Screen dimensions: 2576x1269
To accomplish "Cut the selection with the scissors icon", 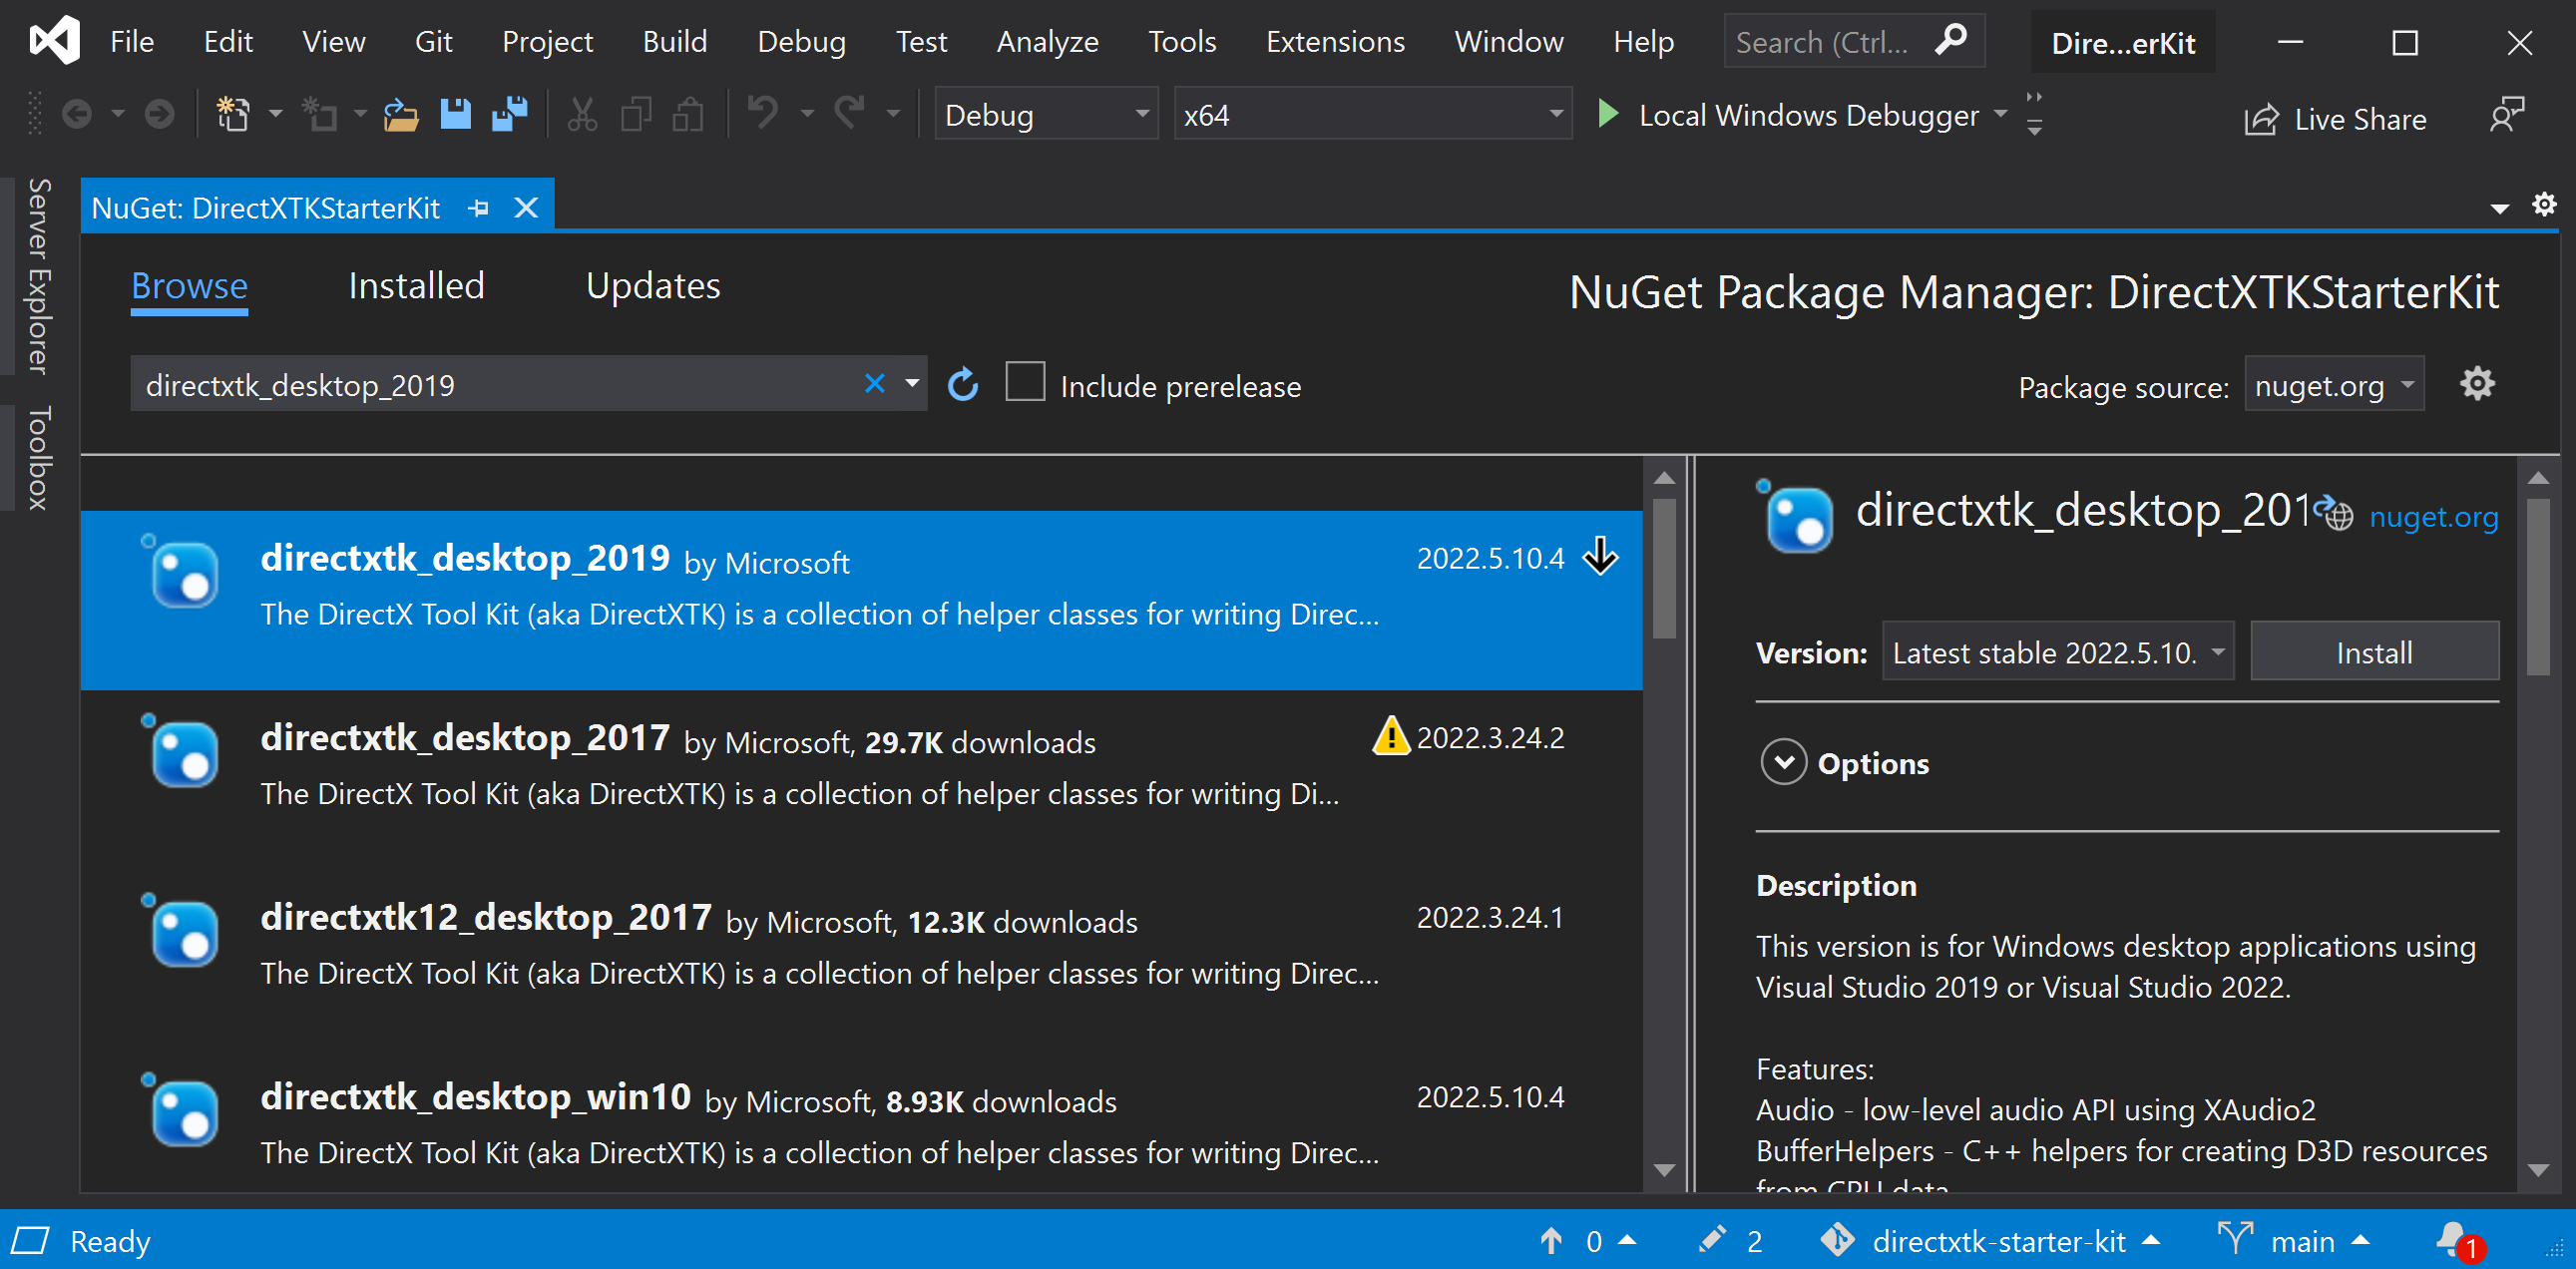I will [x=582, y=114].
